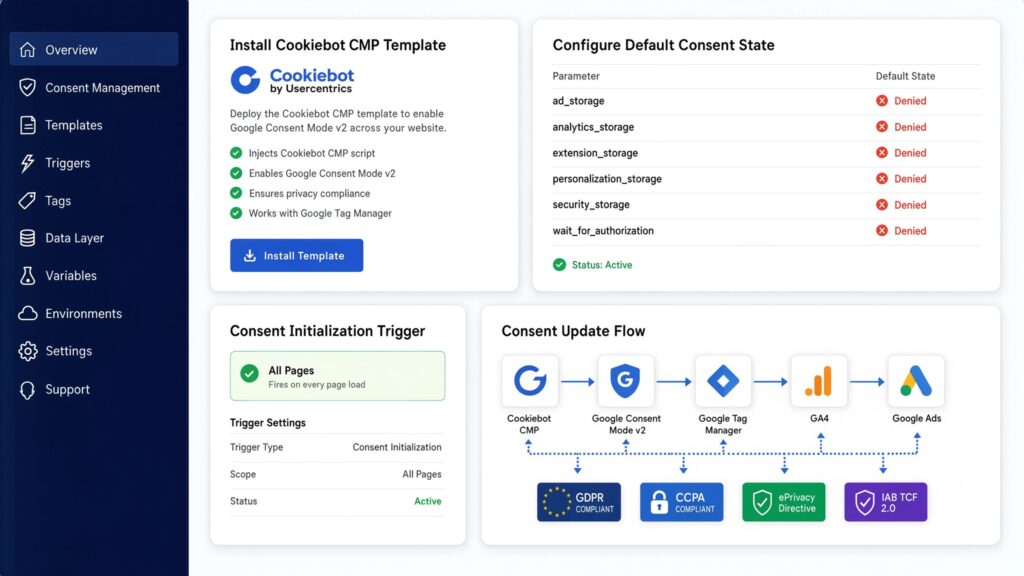
Task: Click the ePrivacy Directive badge
Action: [x=784, y=502]
